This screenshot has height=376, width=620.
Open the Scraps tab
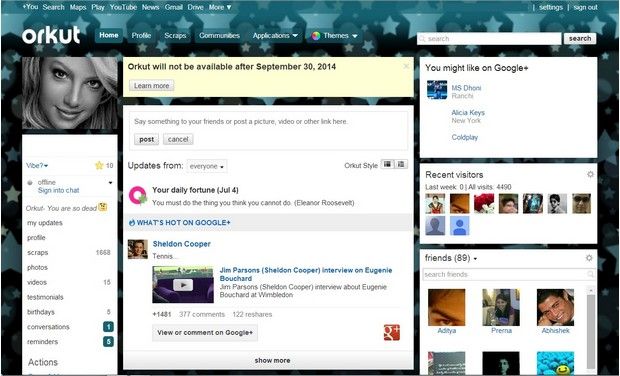pyautogui.click(x=175, y=36)
